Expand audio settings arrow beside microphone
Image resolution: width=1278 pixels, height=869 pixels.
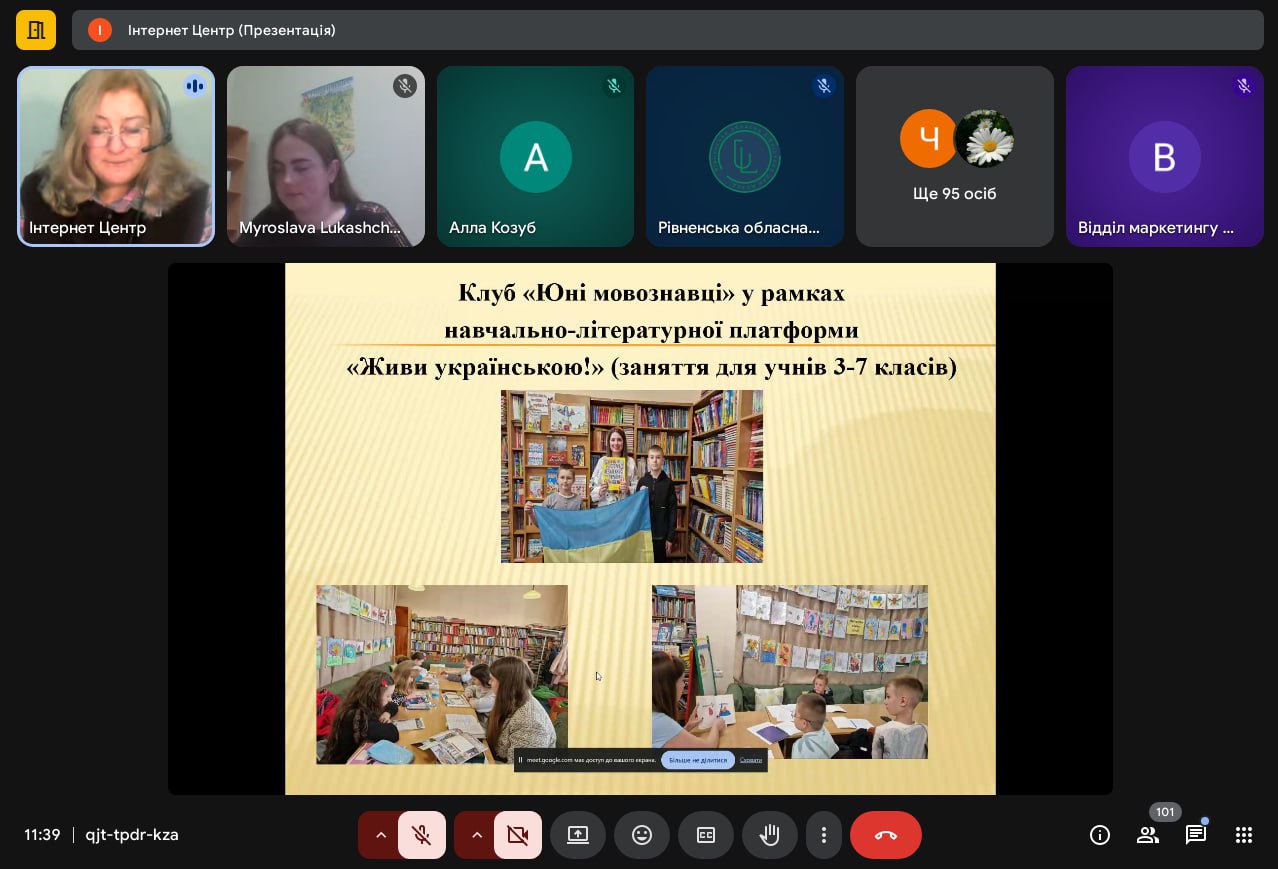(x=380, y=835)
